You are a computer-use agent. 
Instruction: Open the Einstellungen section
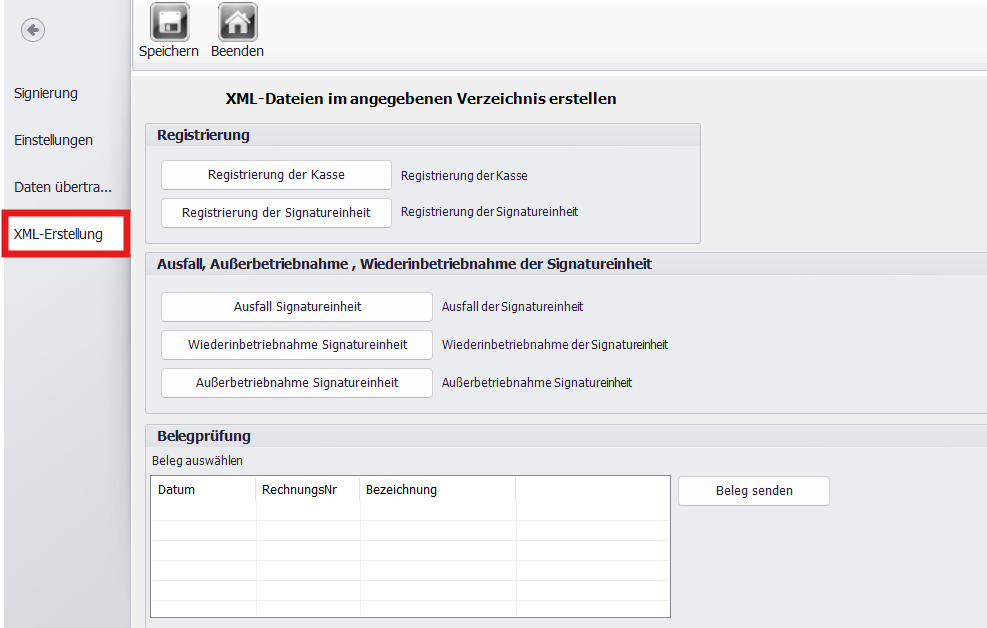pyautogui.click(x=53, y=140)
